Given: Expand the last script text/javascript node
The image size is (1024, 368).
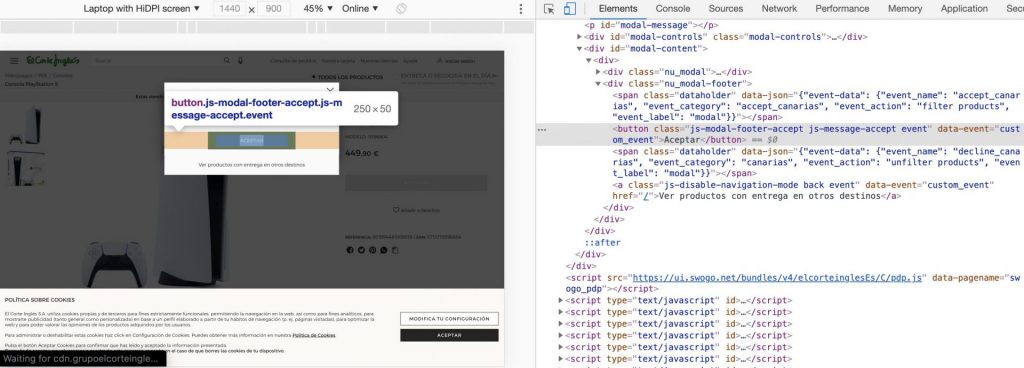Looking at the screenshot, I should (x=561, y=360).
